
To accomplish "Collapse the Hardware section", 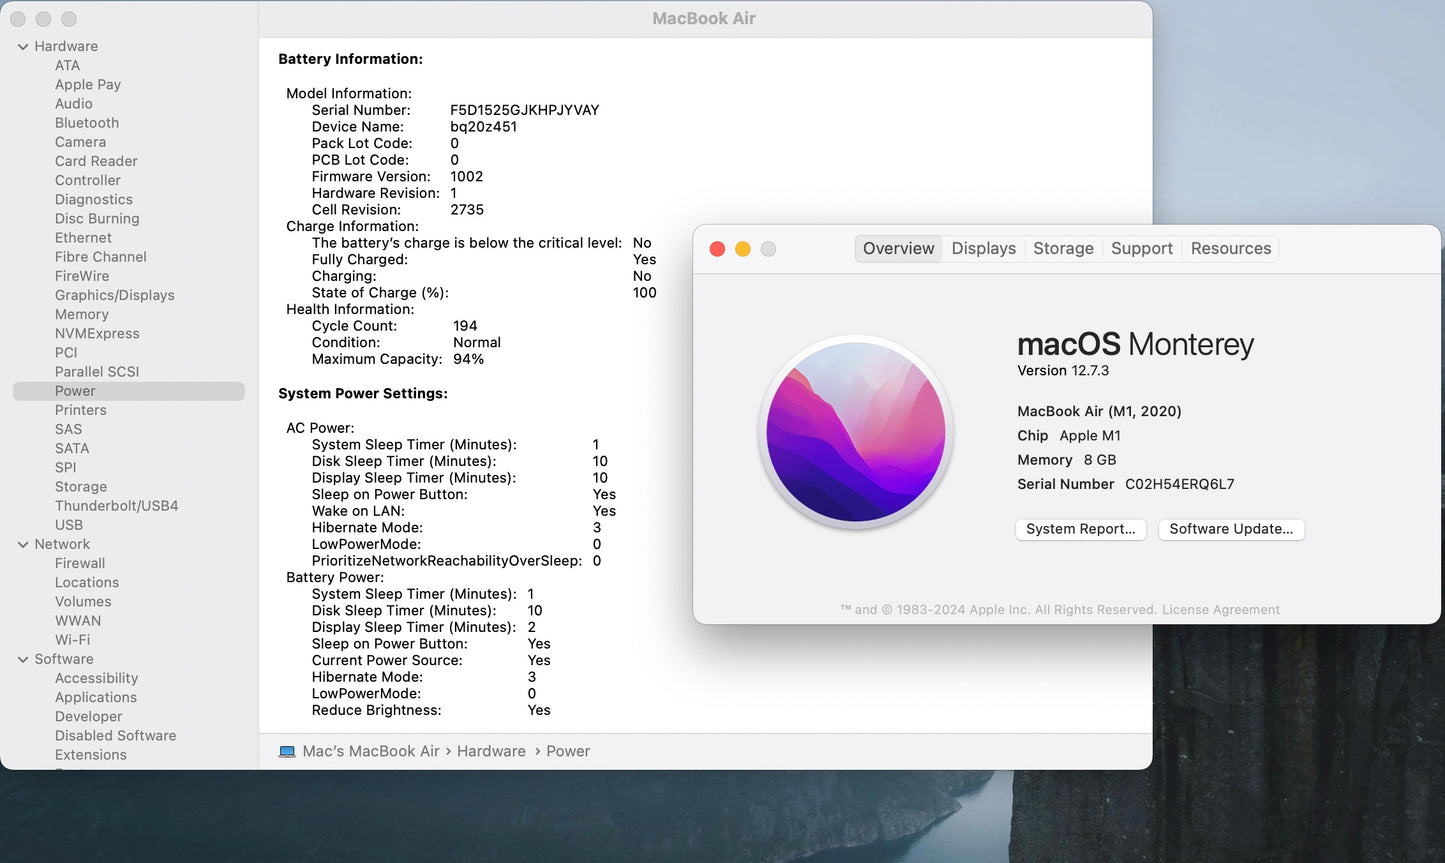I will coord(23,47).
